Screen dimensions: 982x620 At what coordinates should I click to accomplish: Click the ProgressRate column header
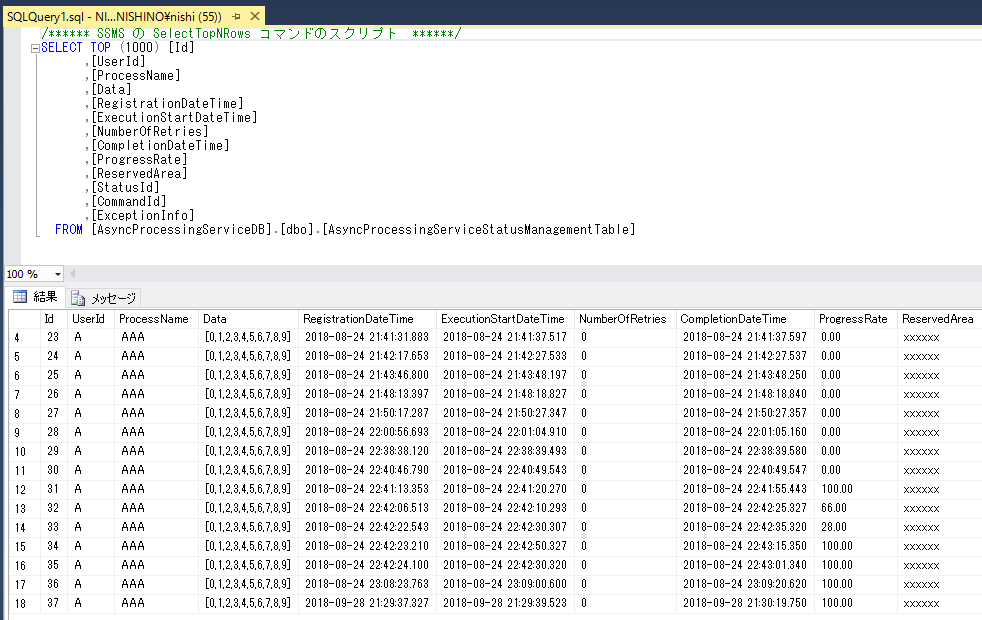click(853, 319)
